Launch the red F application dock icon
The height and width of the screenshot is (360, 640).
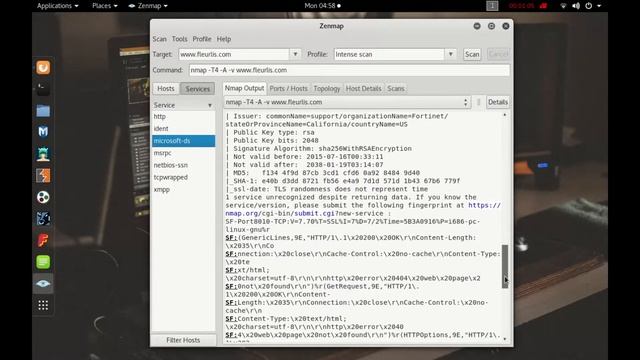point(43,240)
